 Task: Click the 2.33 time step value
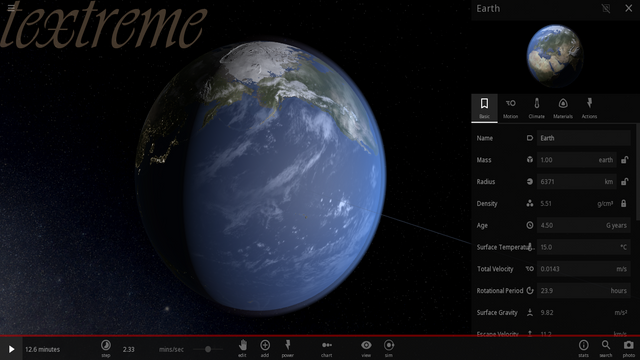point(129,349)
